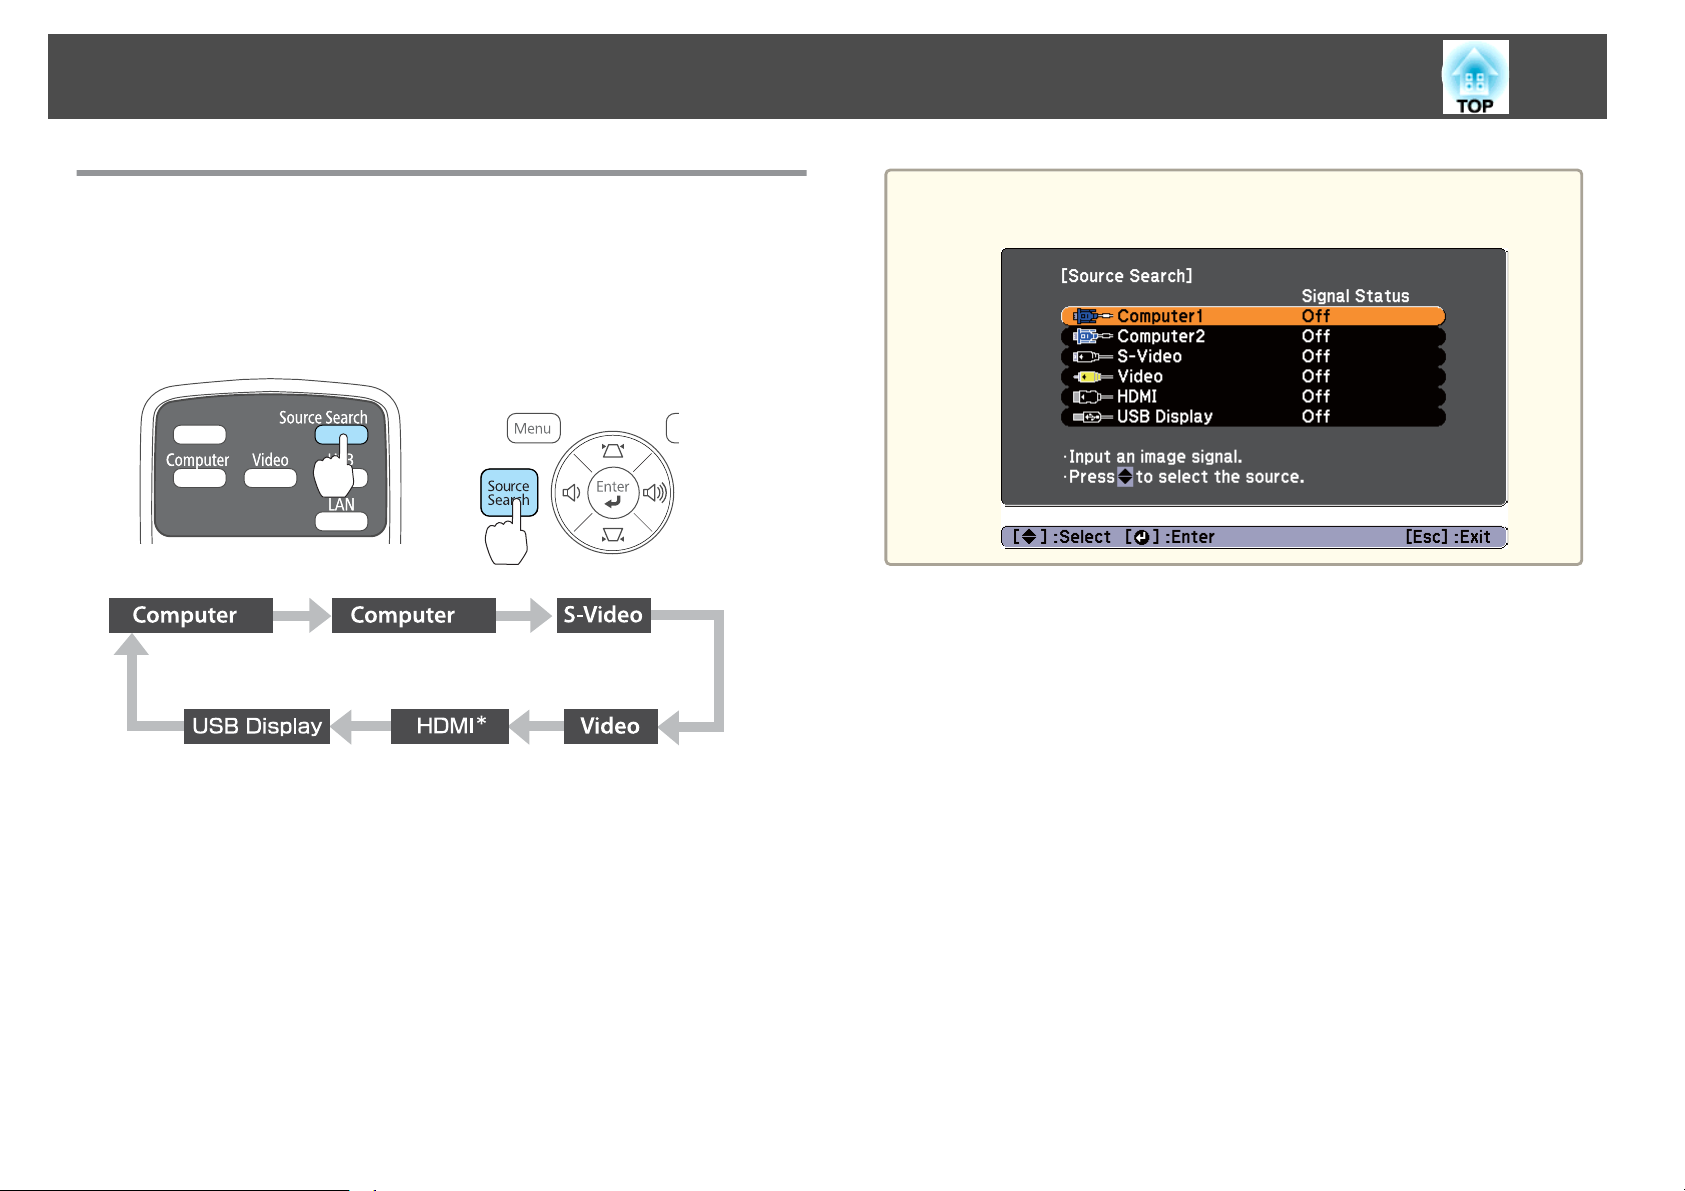The height and width of the screenshot is (1191, 1685).
Task: Click the control panel Menu button
Action: coord(533,429)
